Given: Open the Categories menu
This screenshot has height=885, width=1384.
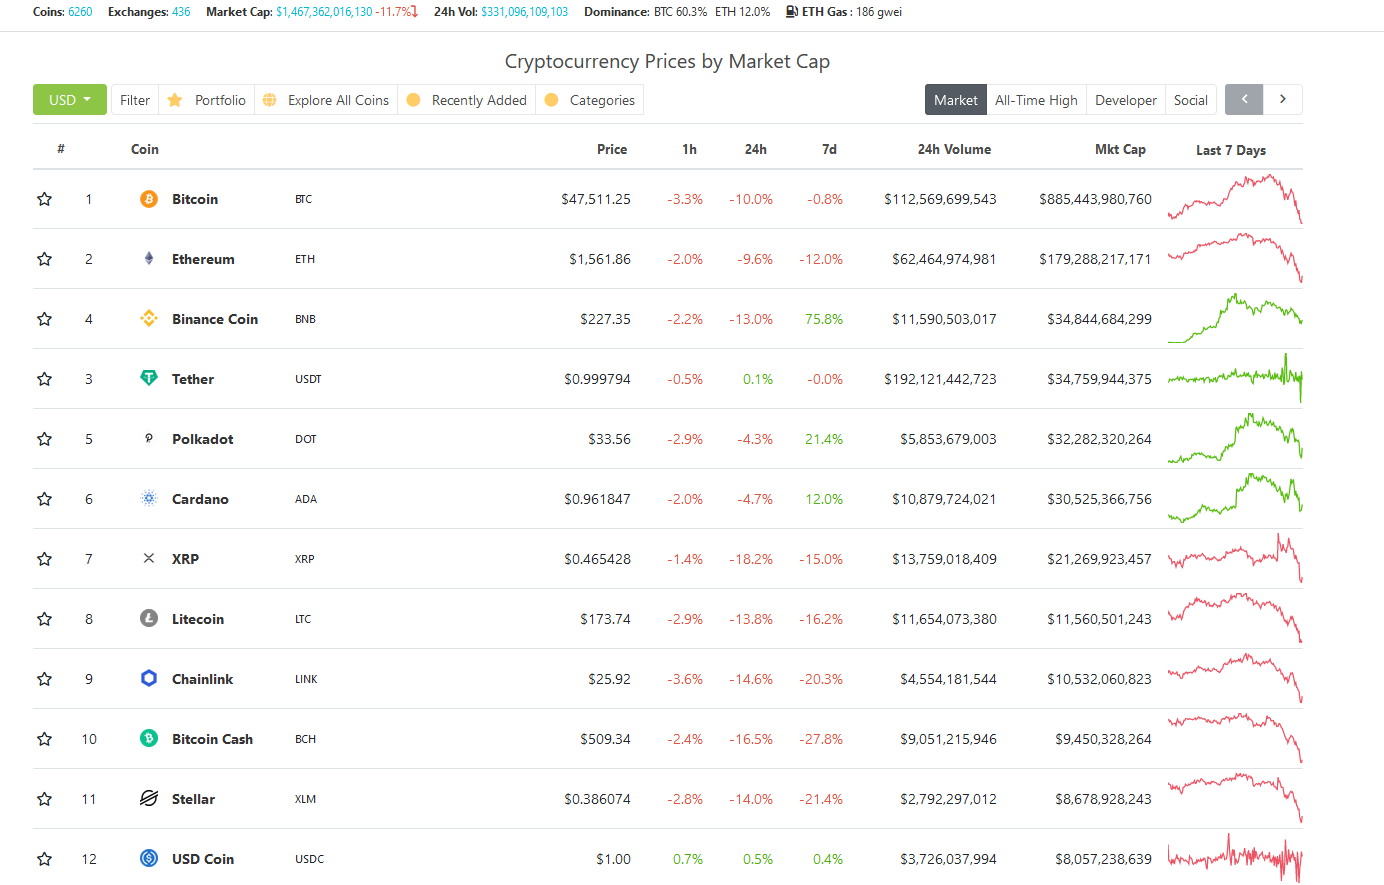Looking at the screenshot, I should (590, 100).
